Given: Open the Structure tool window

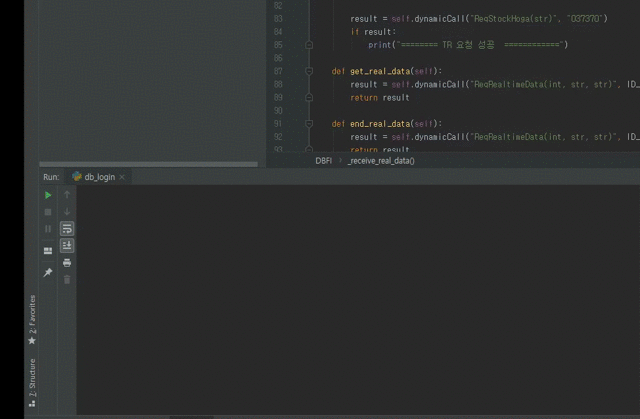Looking at the screenshot, I should pos(32,383).
